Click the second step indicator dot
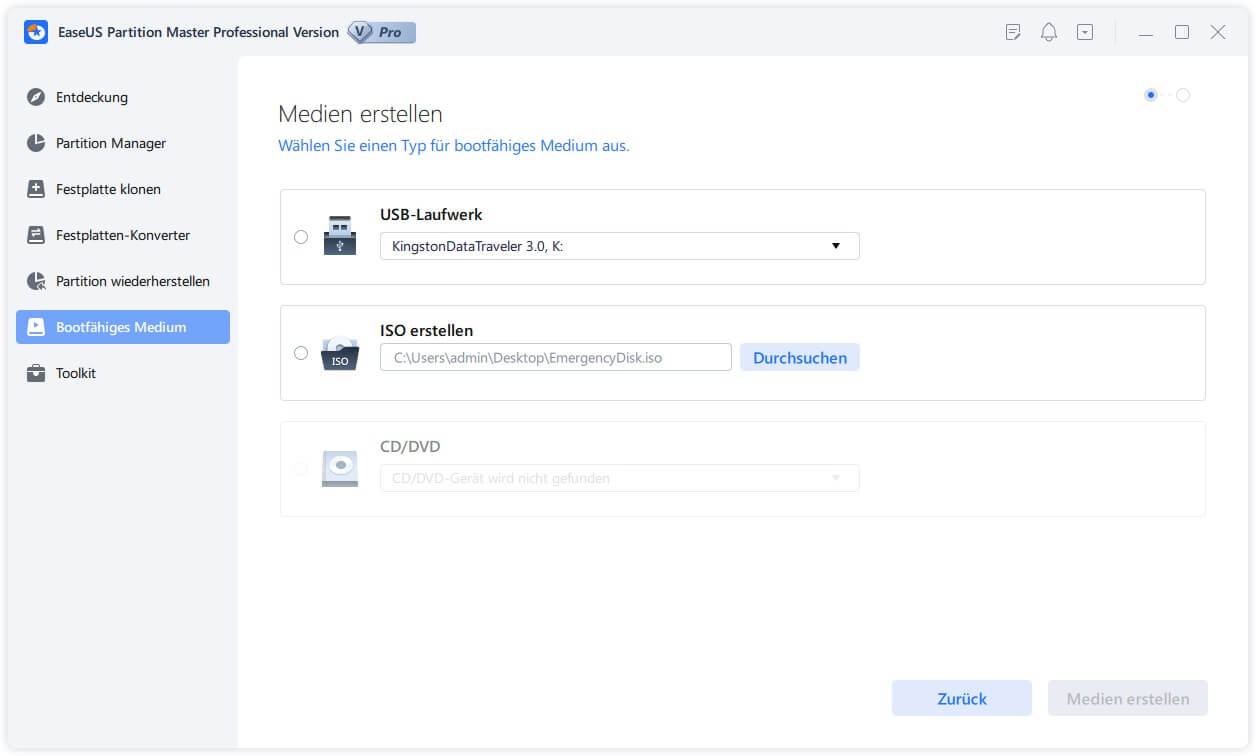Image resolution: width=1256 pixels, height=756 pixels. pos(1183,95)
